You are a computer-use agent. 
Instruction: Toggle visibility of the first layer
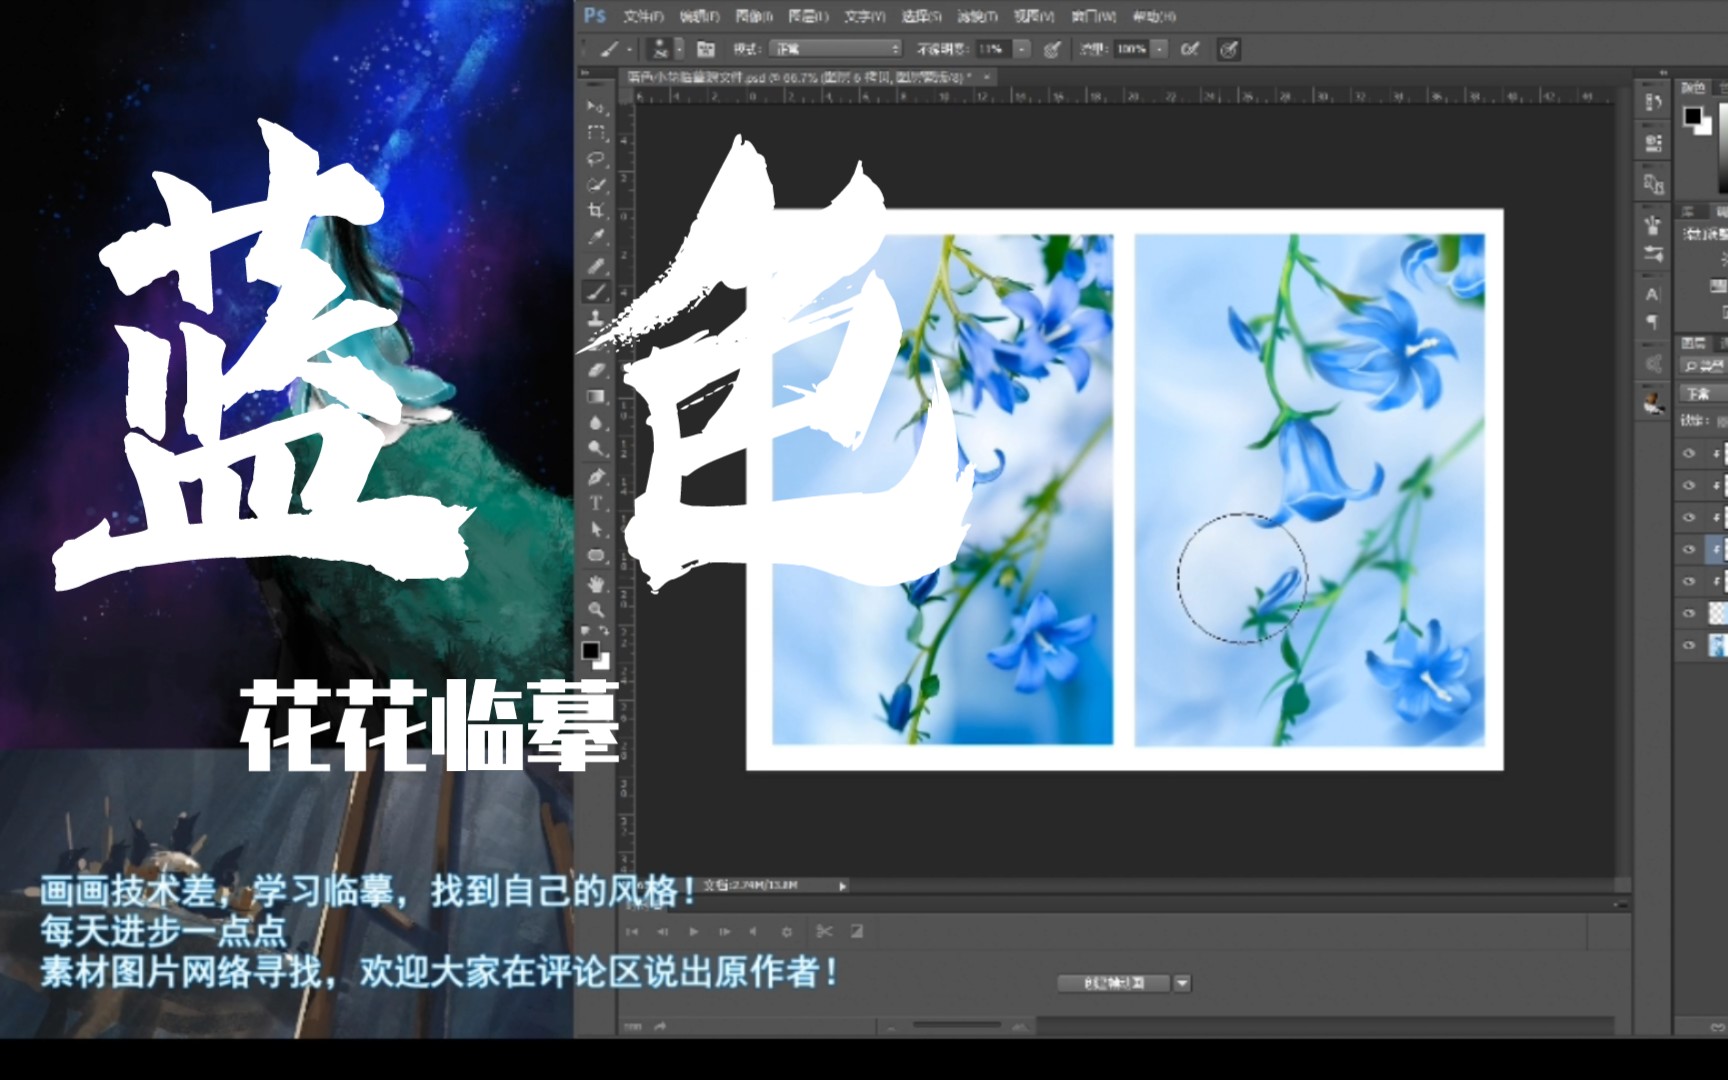(x=1689, y=453)
